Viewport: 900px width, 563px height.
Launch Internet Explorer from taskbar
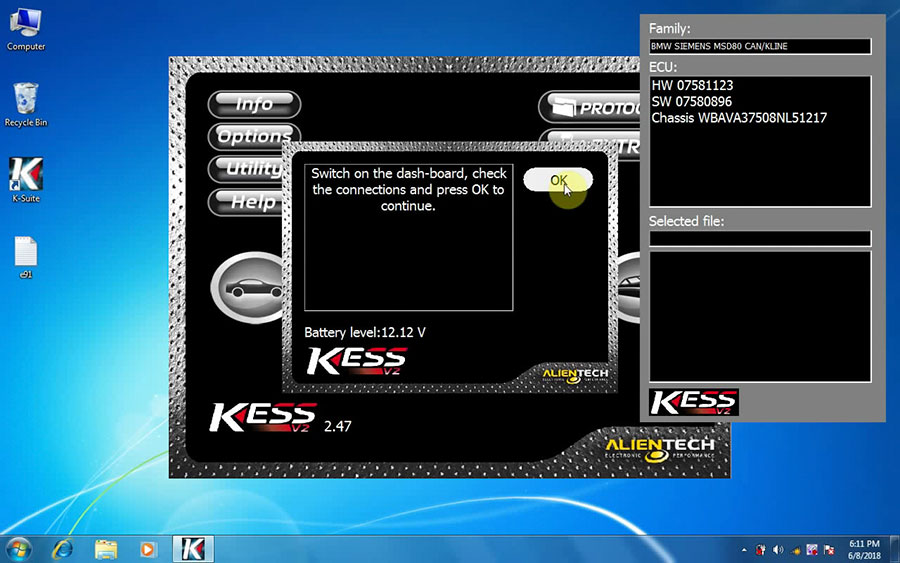coord(63,548)
